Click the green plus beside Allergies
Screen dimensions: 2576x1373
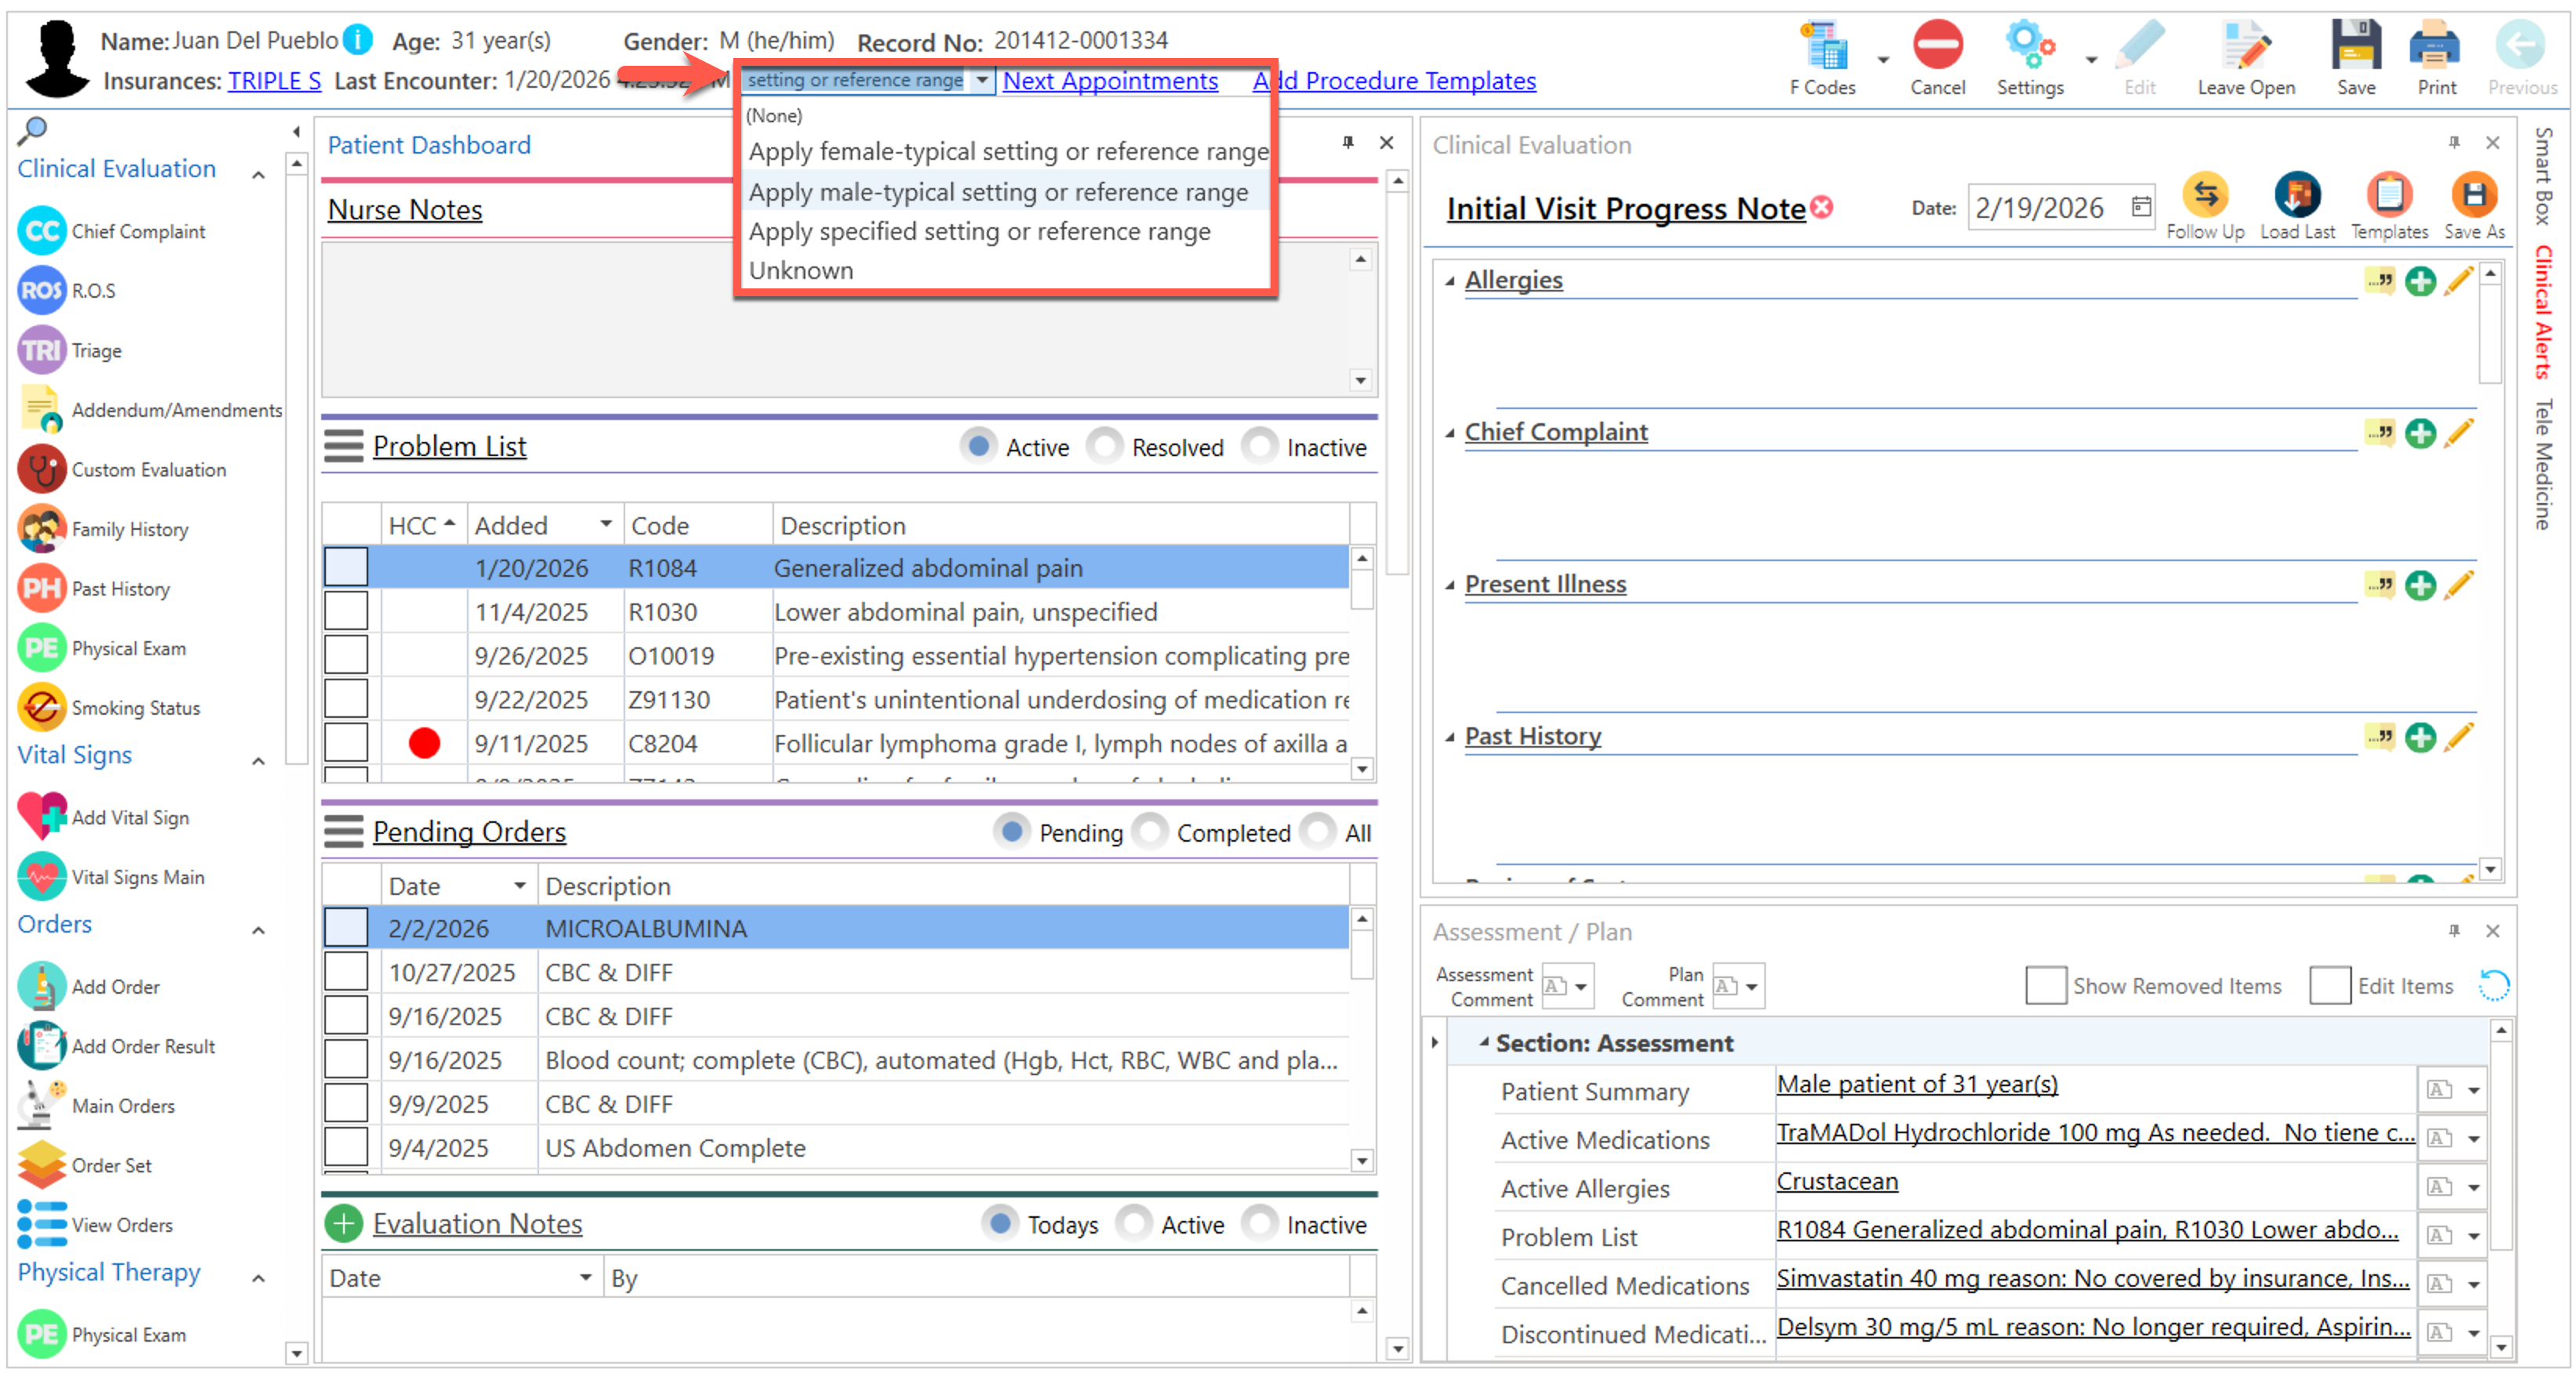click(2419, 281)
